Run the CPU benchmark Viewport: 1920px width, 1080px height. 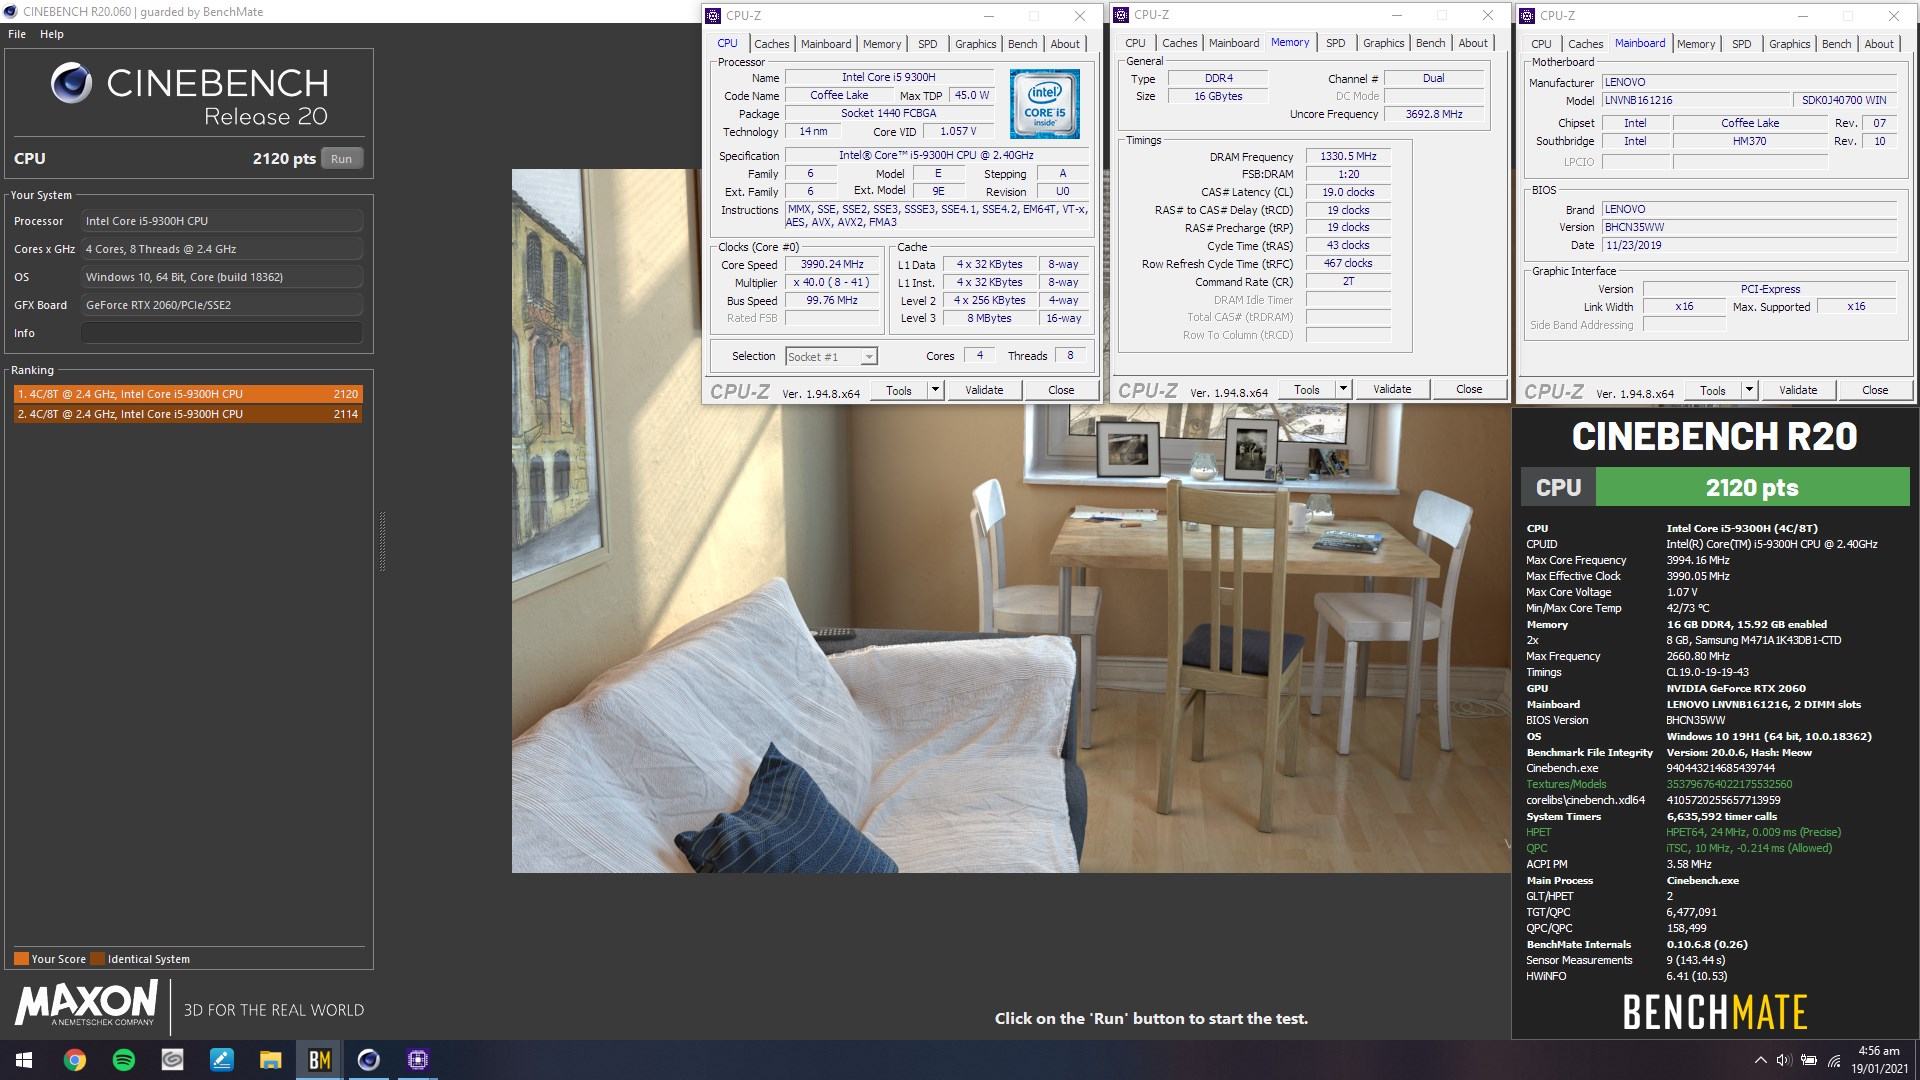pos(342,159)
